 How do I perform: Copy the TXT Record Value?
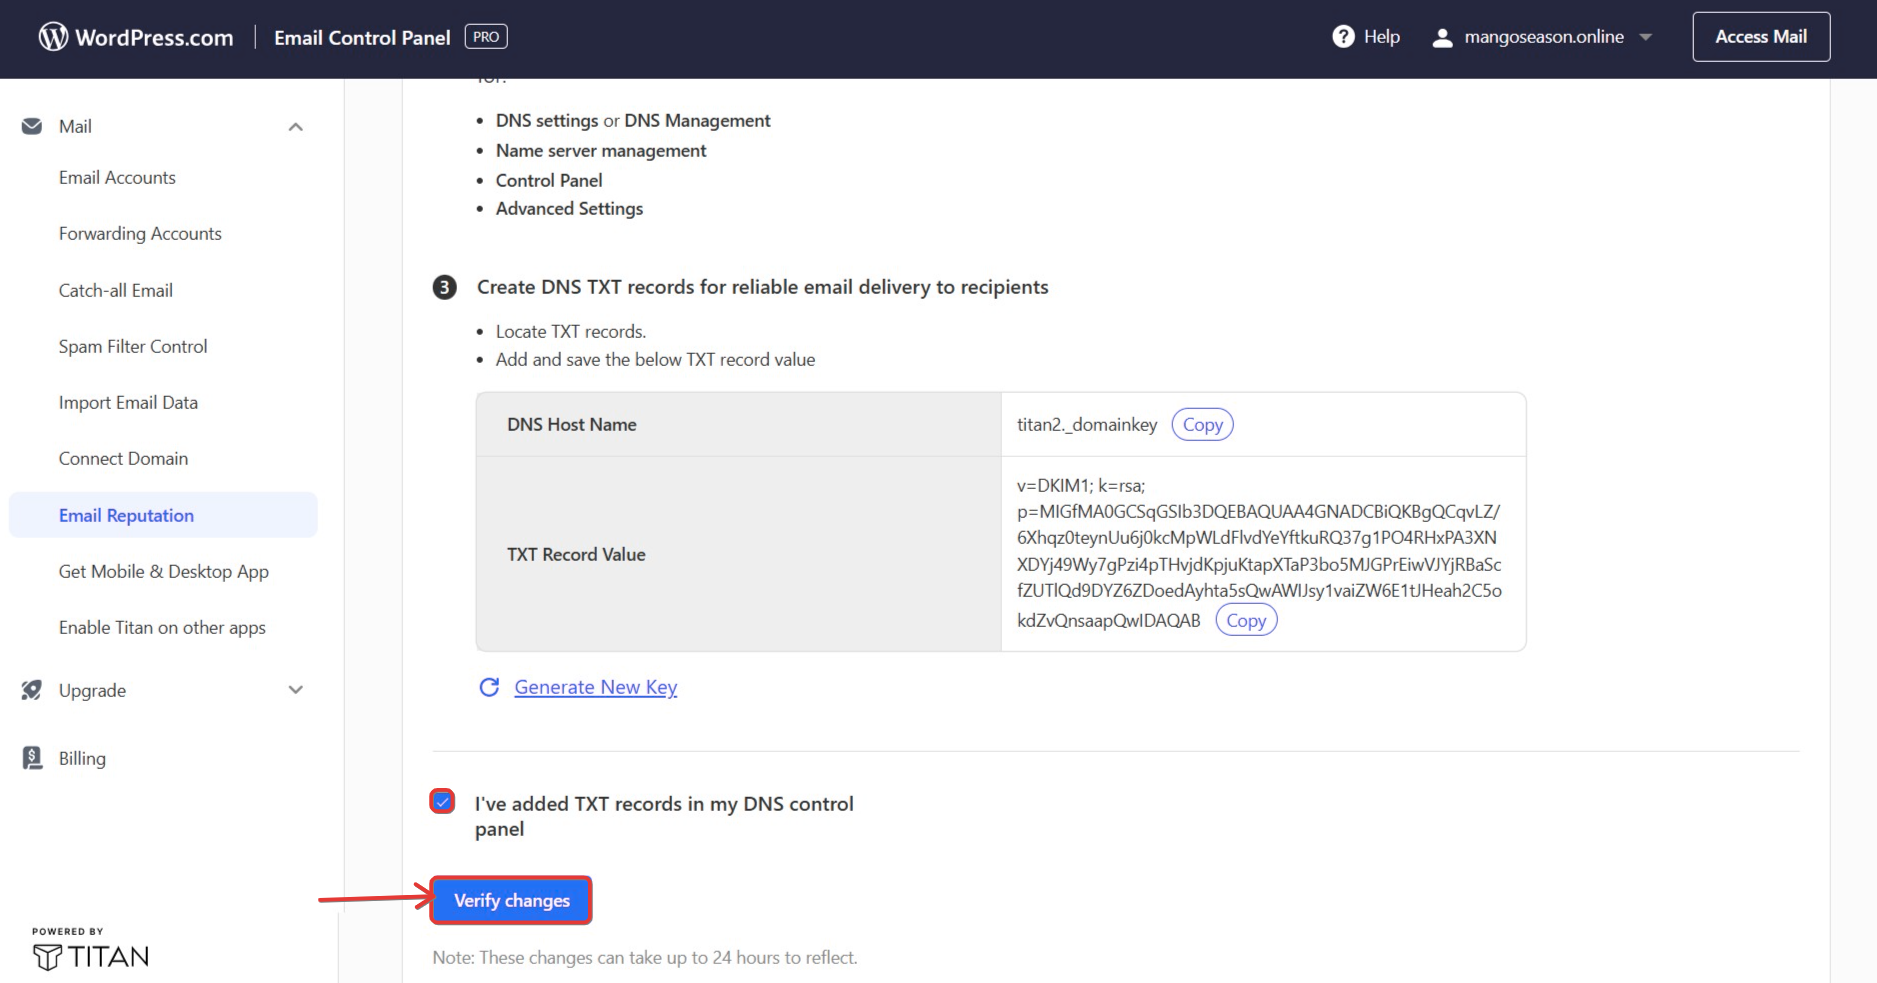1246,621
